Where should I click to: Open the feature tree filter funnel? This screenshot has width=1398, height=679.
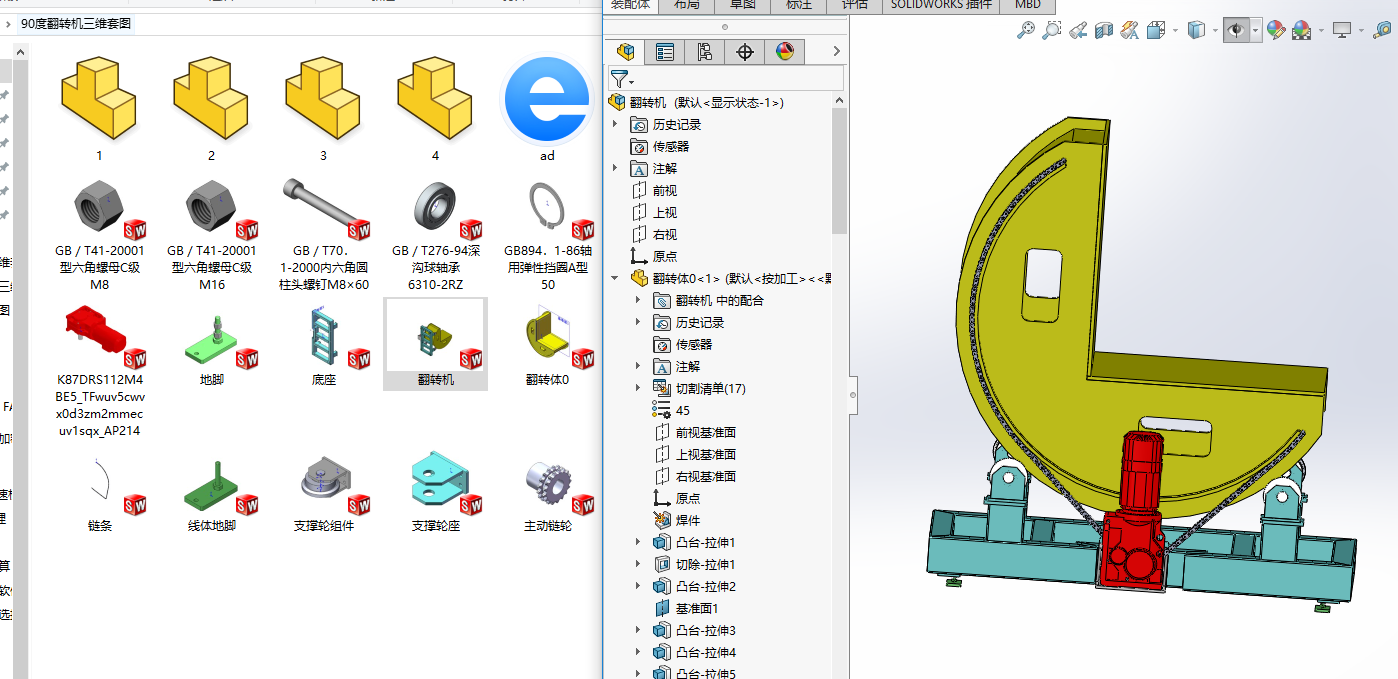click(620, 78)
